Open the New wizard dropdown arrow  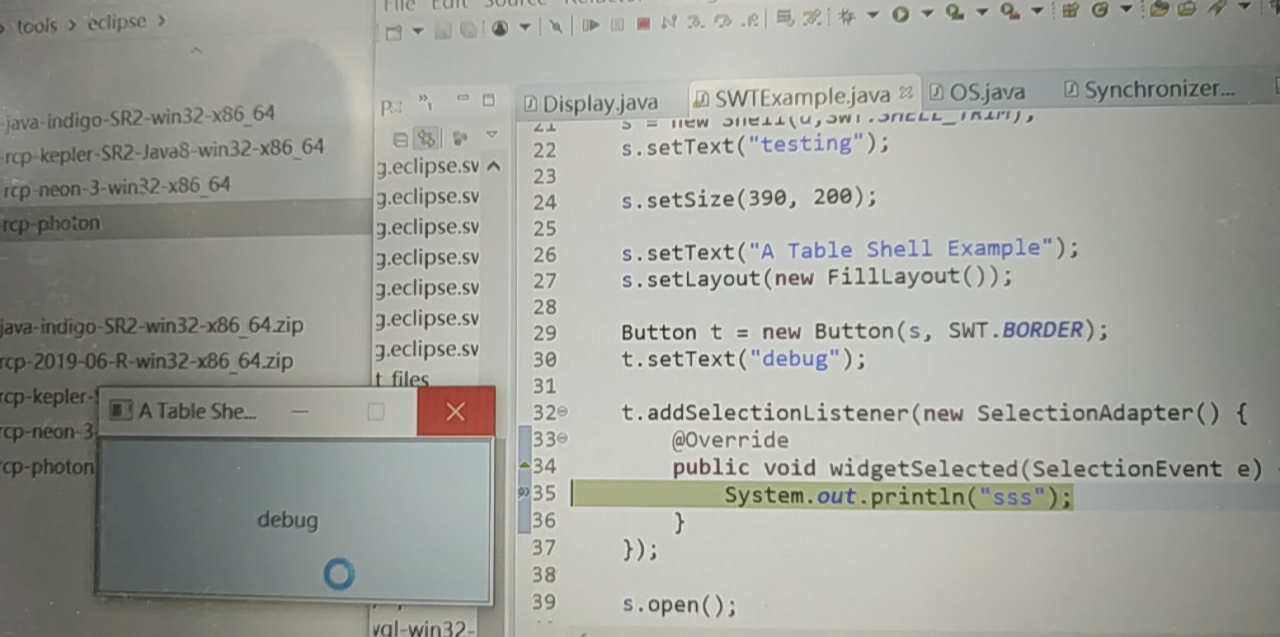click(x=418, y=30)
